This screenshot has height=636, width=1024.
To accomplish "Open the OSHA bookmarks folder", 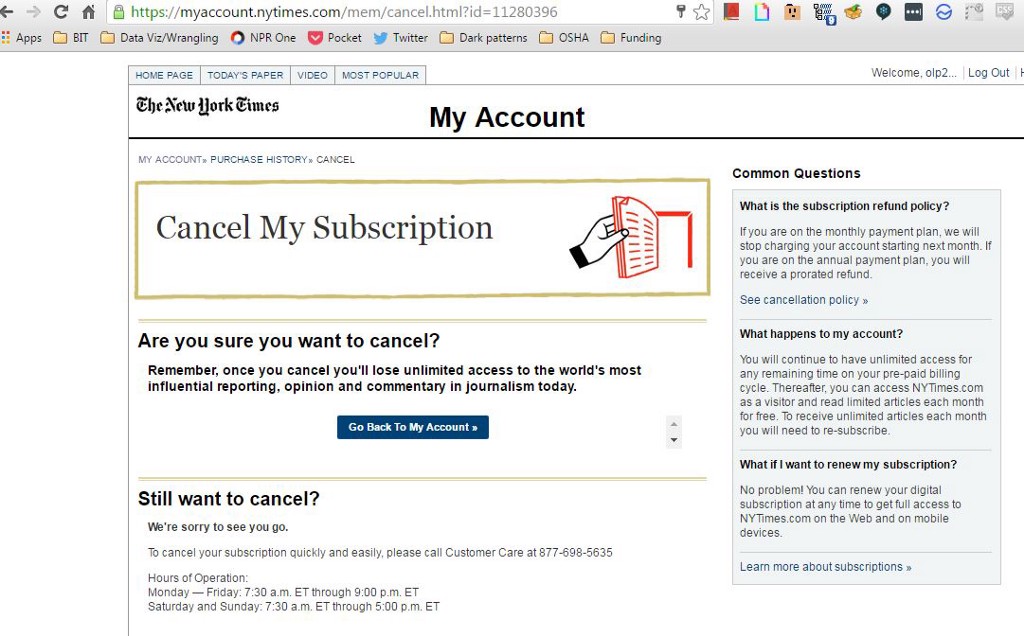I will 564,38.
